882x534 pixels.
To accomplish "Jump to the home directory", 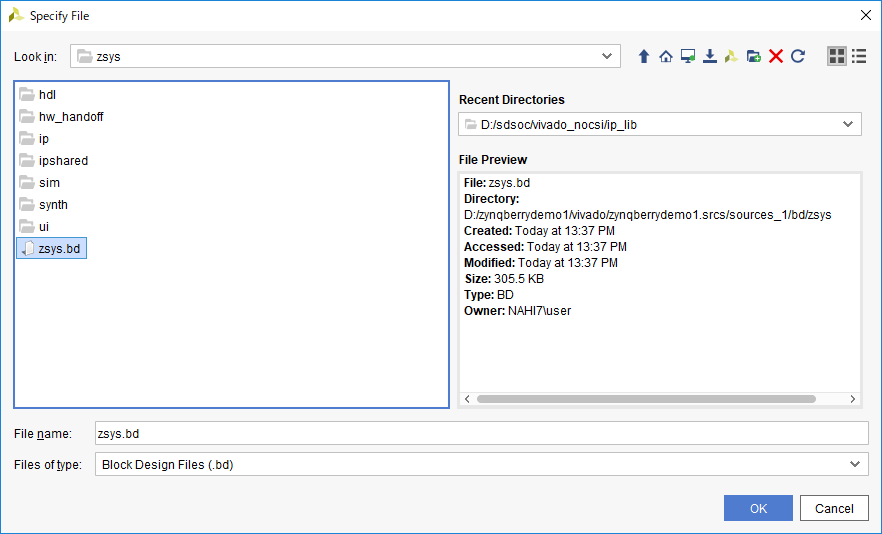I will click(666, 57).
